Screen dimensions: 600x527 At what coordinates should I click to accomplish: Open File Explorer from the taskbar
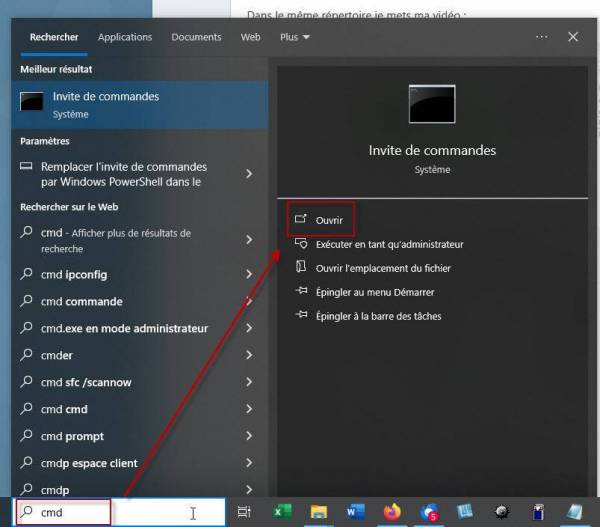(x=319, y=512)
